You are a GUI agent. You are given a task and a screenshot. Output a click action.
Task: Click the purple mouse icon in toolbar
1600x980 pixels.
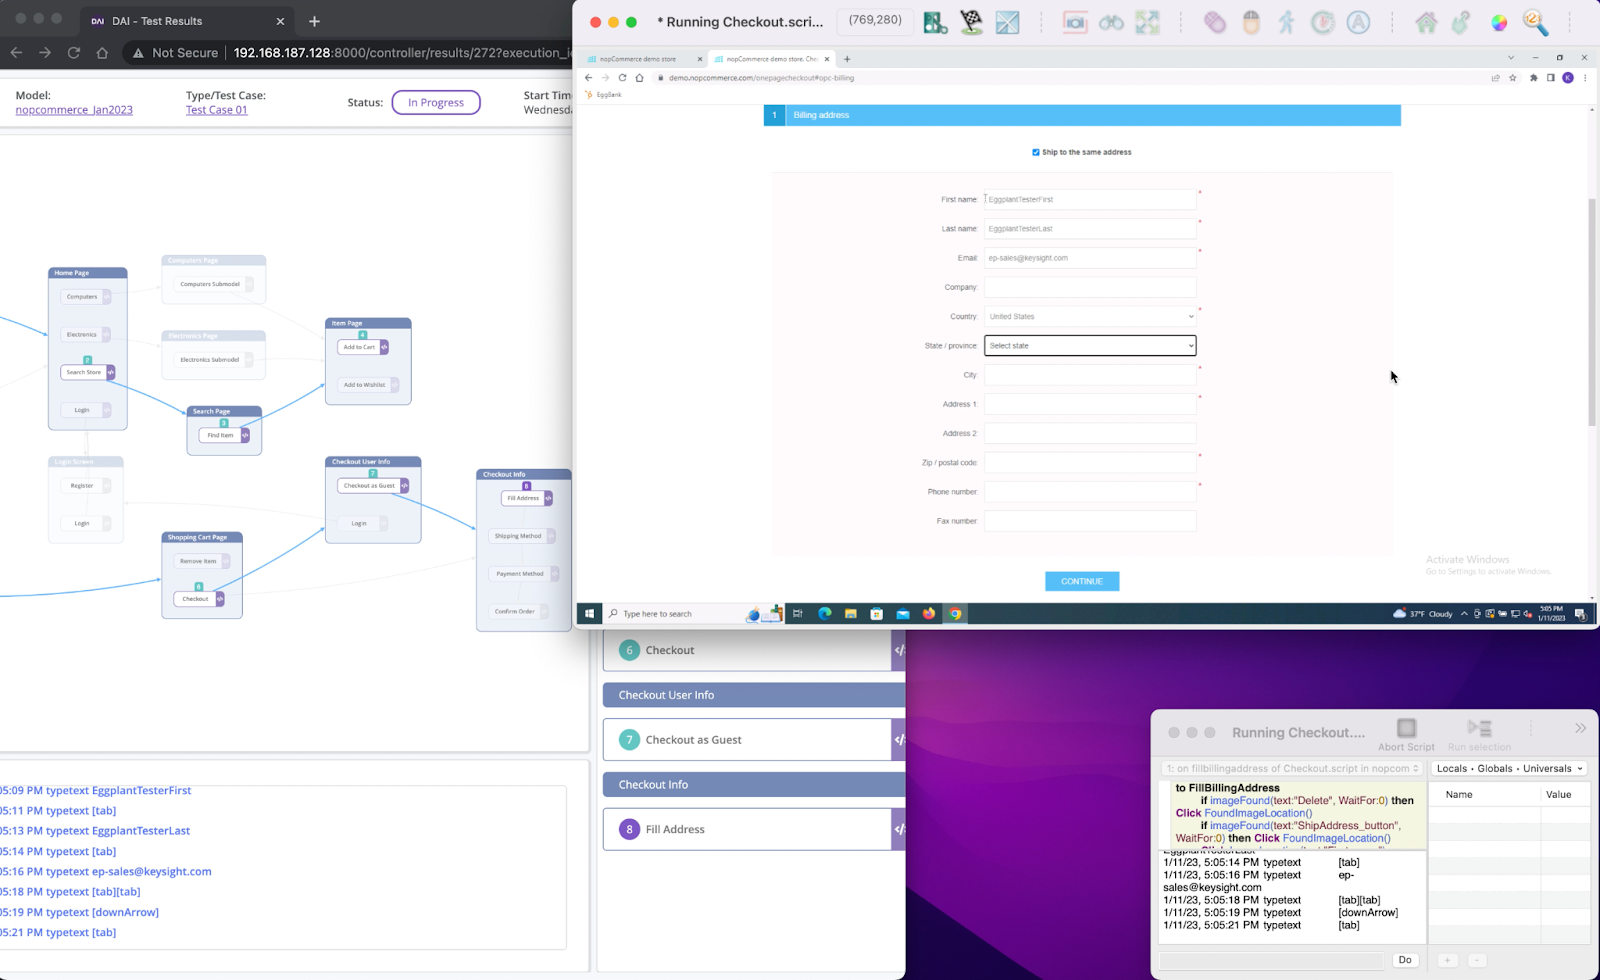1215,22
